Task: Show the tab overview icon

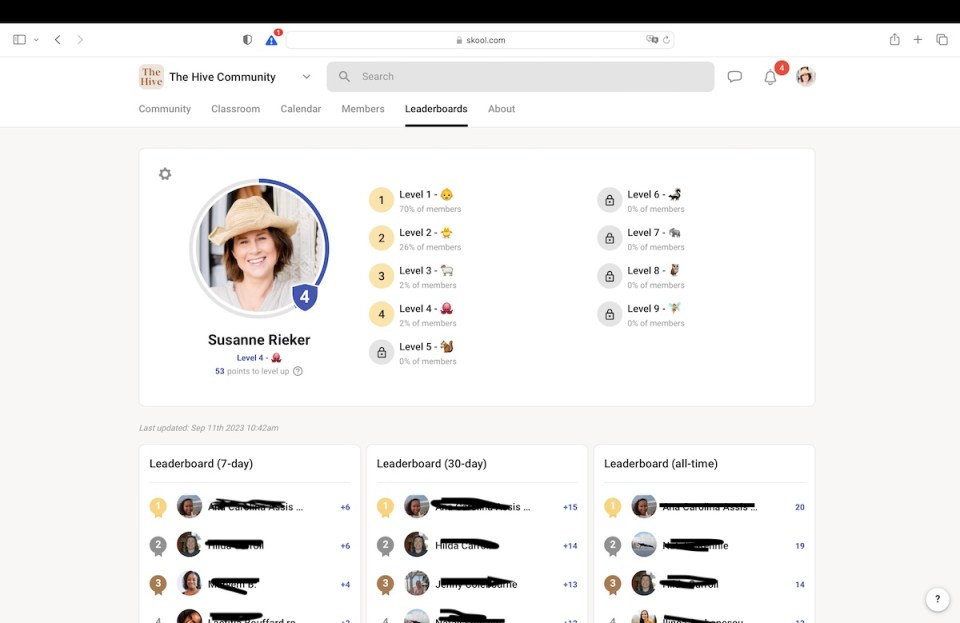Action: coord(942,40)
